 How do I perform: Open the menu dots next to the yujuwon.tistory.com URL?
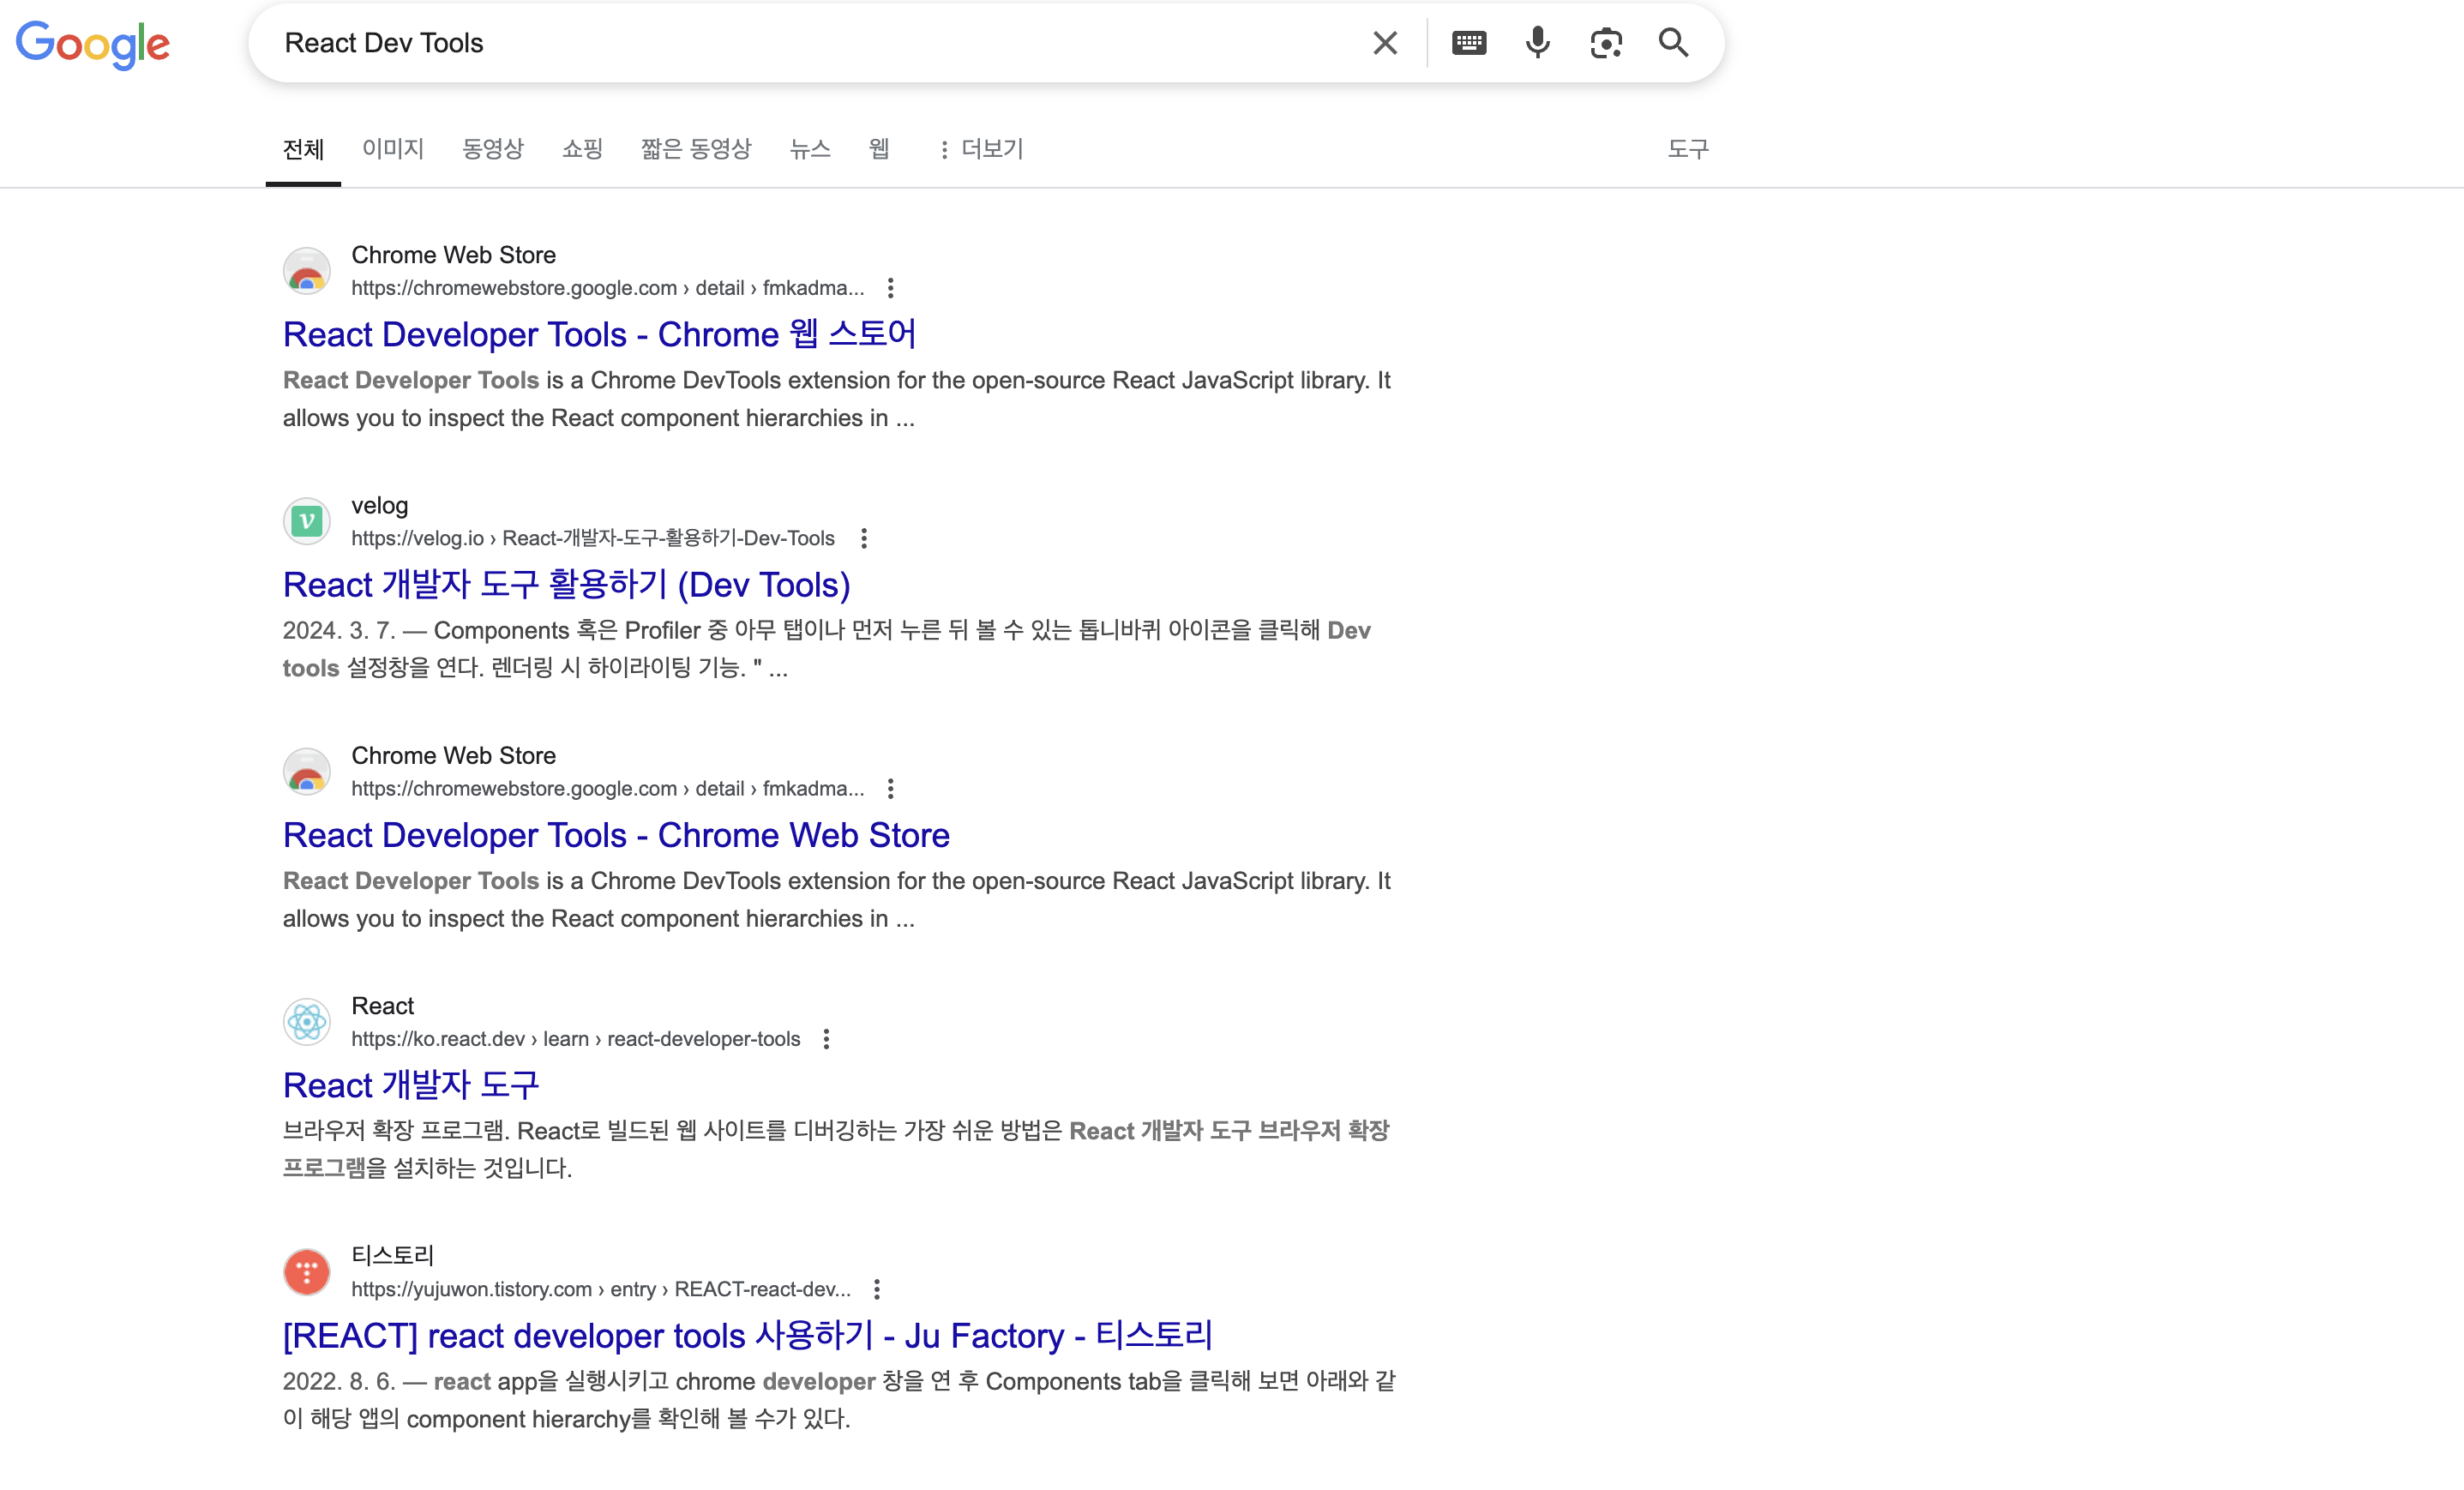coord(877,1289)
